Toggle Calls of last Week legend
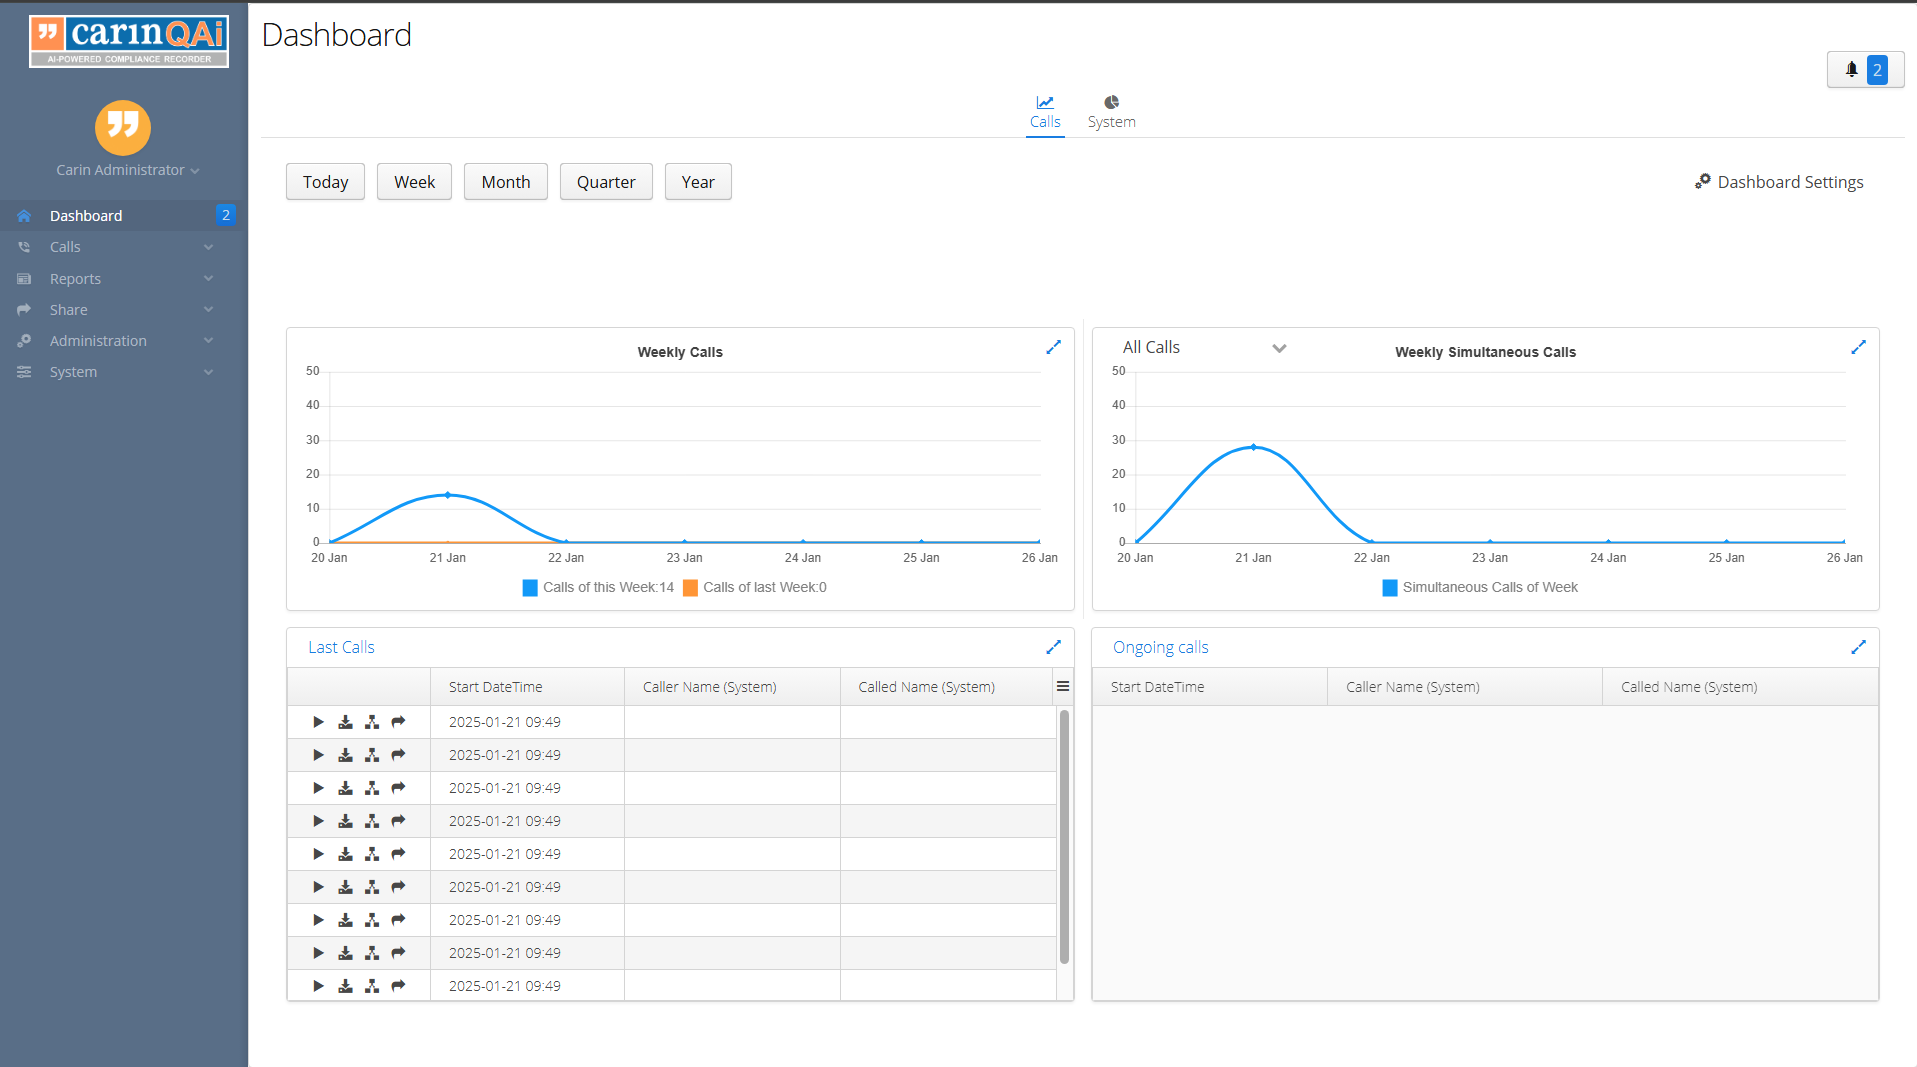This screenshot has width=1917, height=1067. coord(755,588)
